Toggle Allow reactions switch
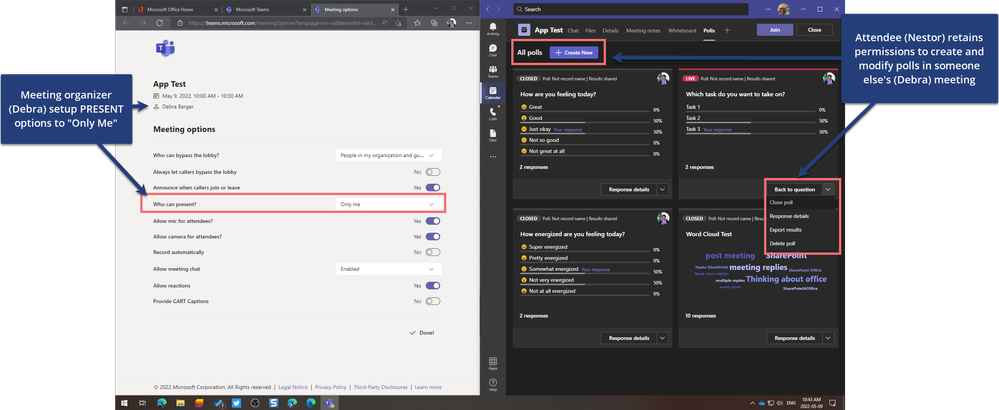The image size is (999, 410). 433,286
